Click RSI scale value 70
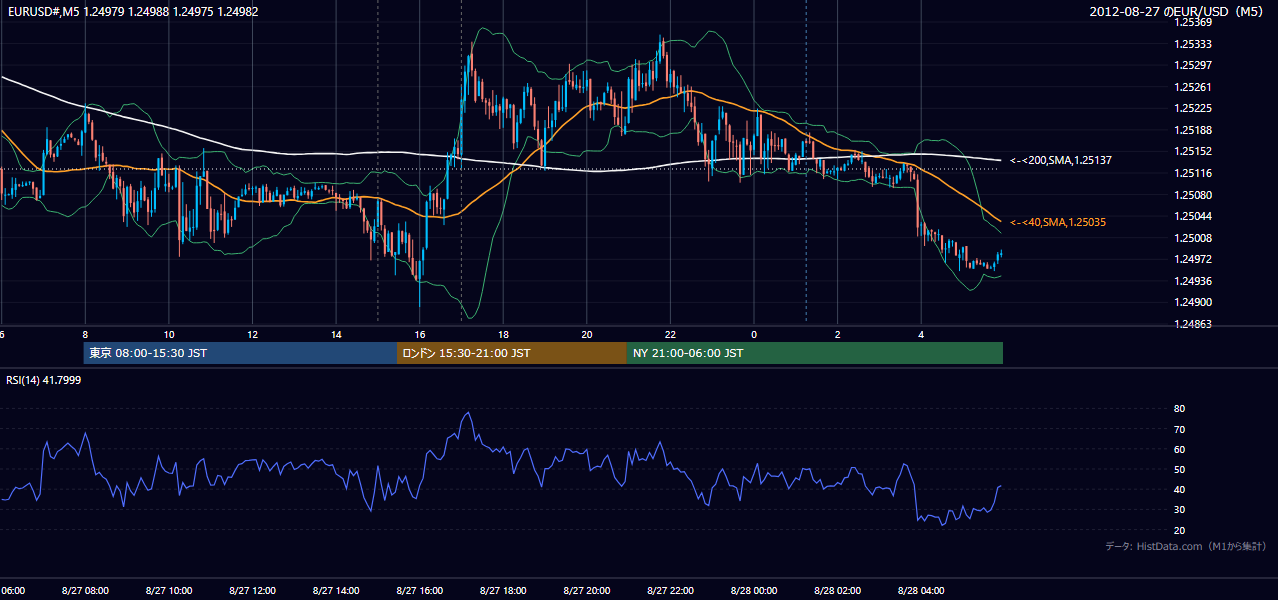Screen dimensions: 1278x600 (x=1179, y=429)
